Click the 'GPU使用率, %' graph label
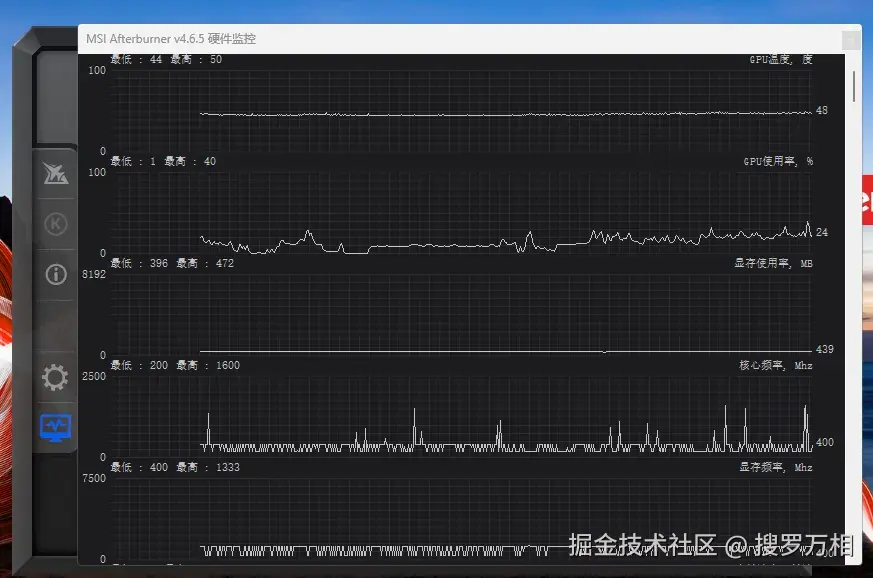This screenshot has height=578, width=873. (778, 161)
